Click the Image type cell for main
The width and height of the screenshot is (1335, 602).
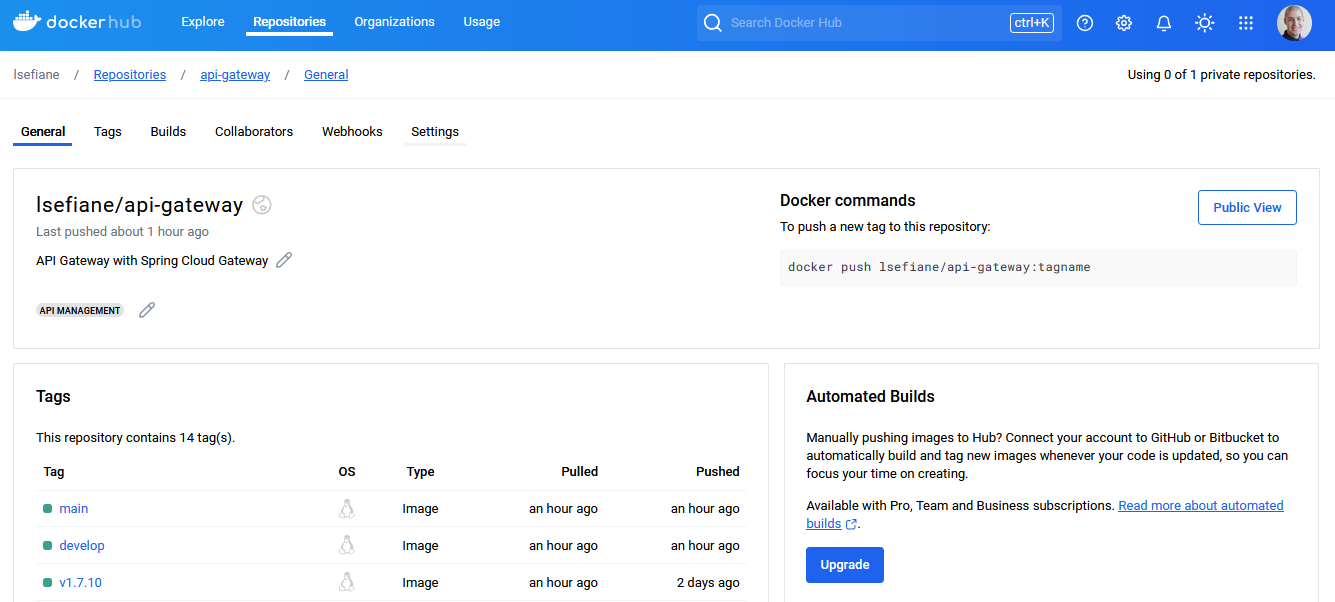(421, 509)
